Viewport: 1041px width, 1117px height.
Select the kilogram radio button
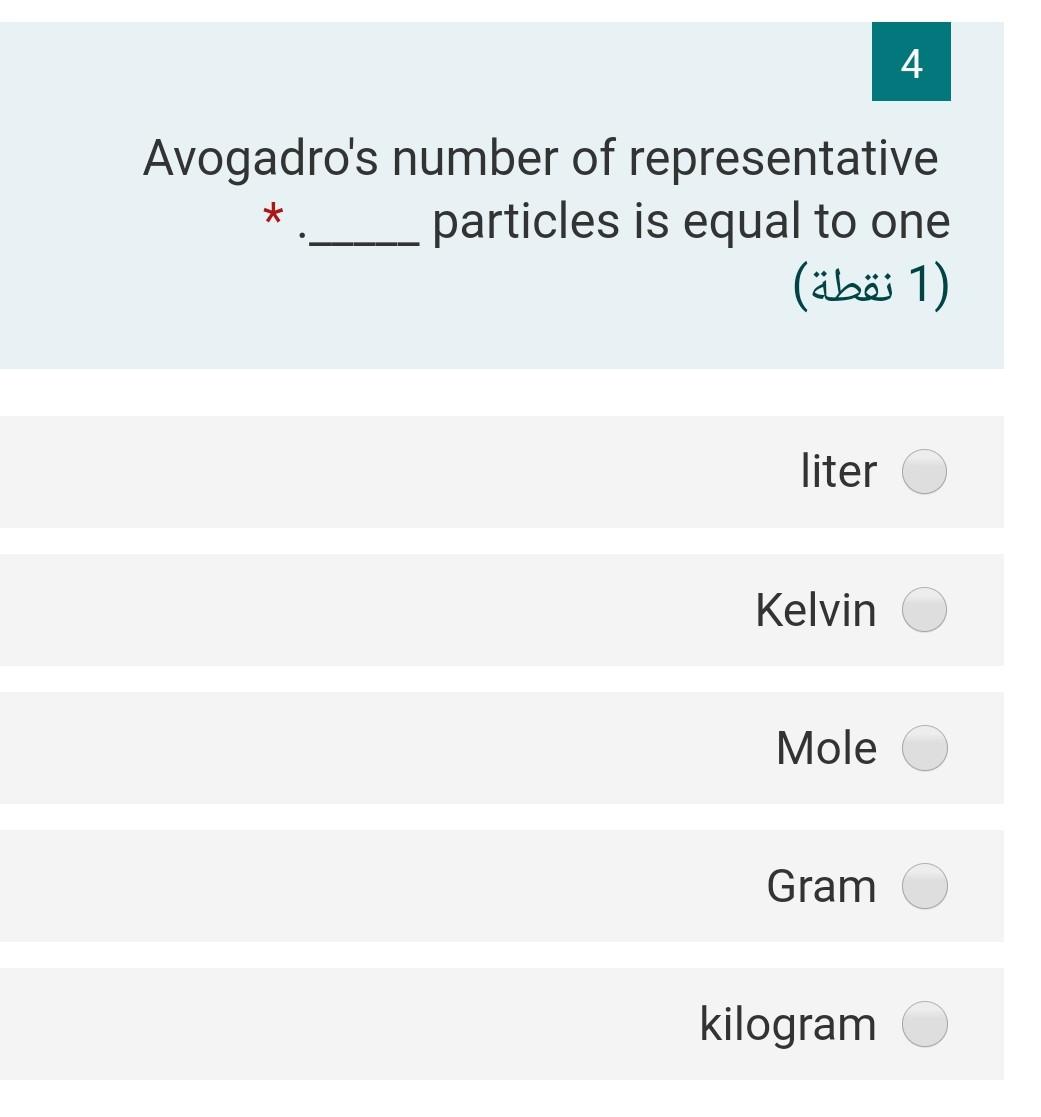click(x=923, y=1023)
